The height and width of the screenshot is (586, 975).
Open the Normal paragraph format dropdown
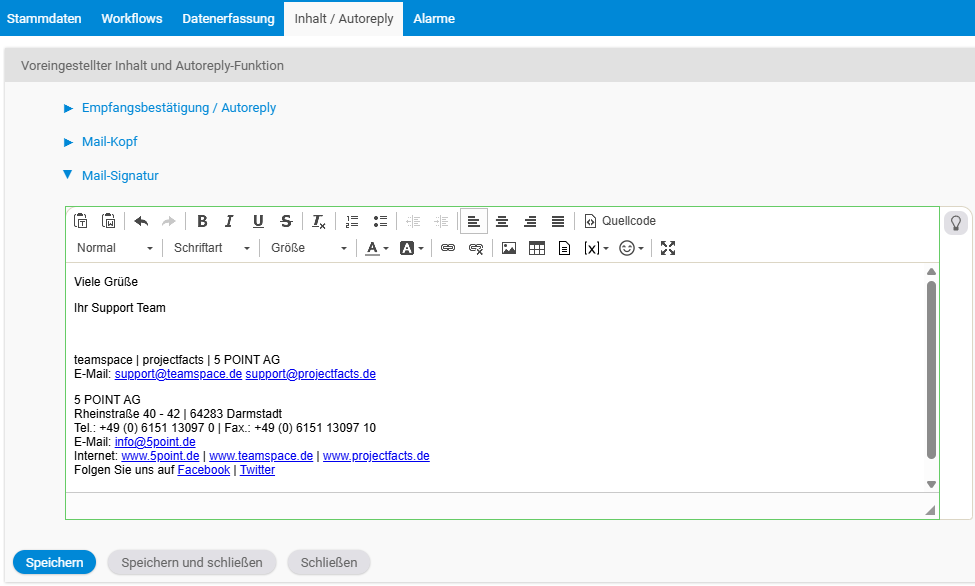click(x=115, y=248)
